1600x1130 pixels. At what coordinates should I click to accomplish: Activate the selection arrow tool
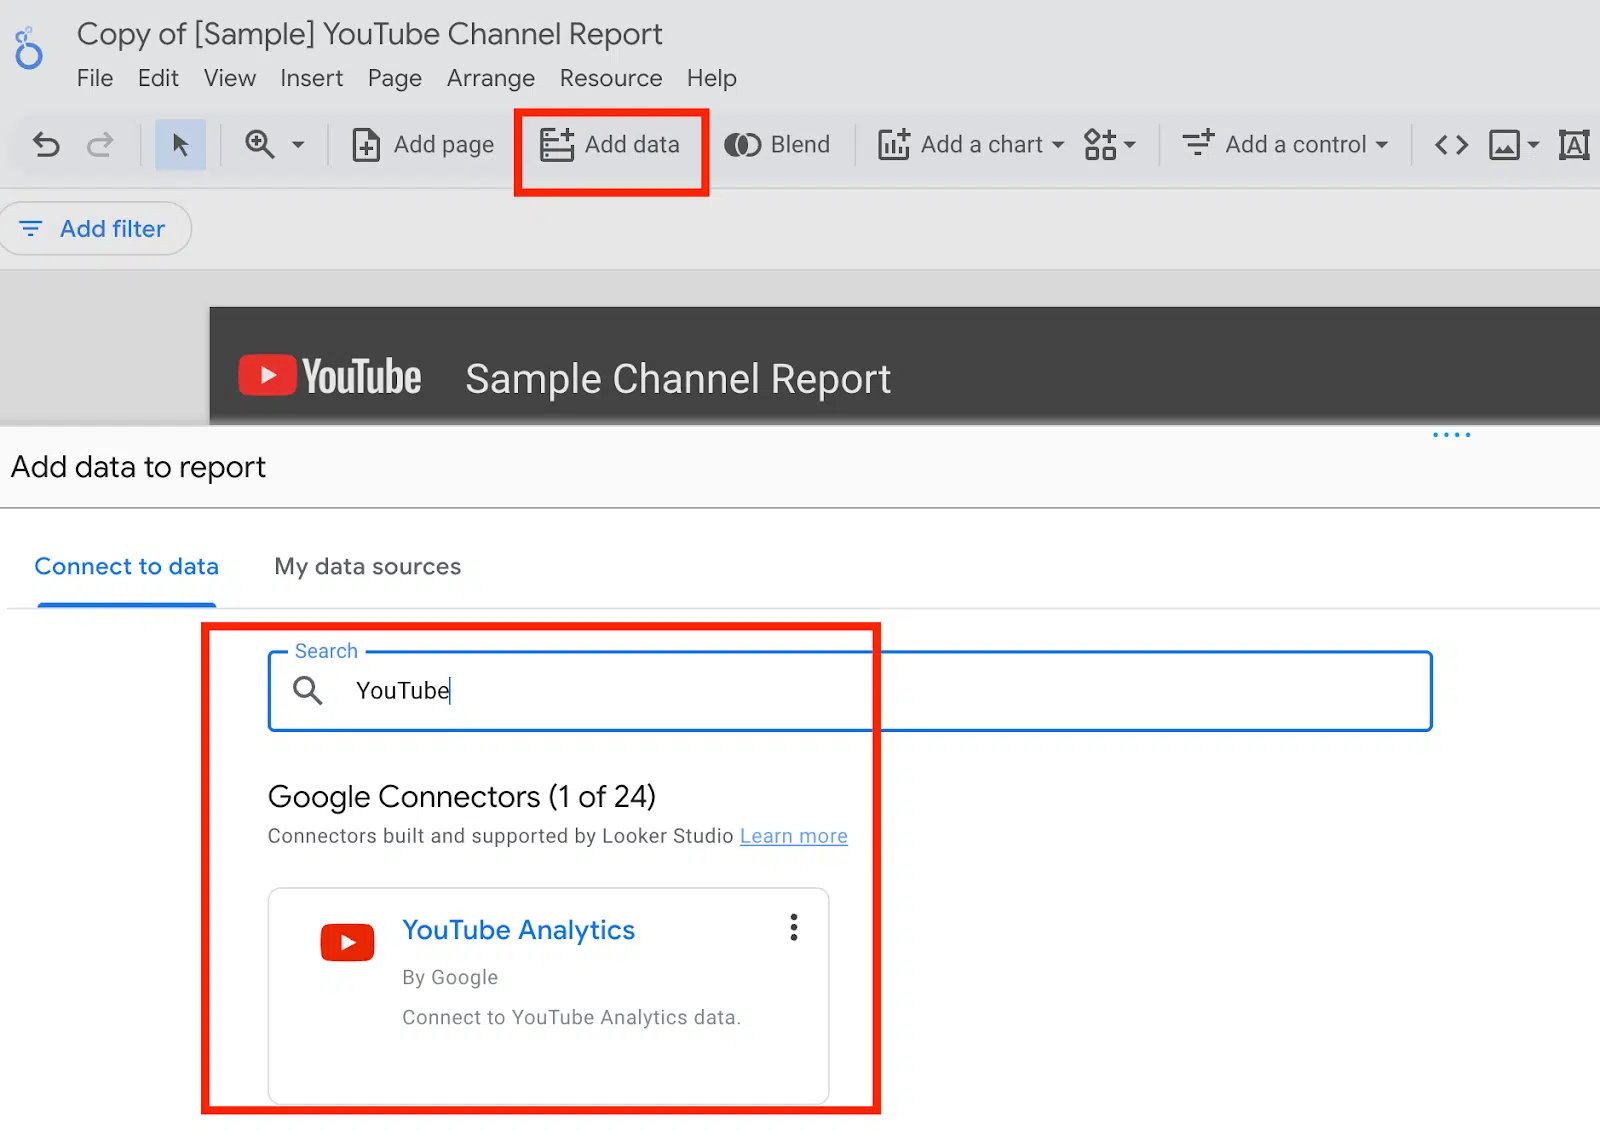point(180,145)
